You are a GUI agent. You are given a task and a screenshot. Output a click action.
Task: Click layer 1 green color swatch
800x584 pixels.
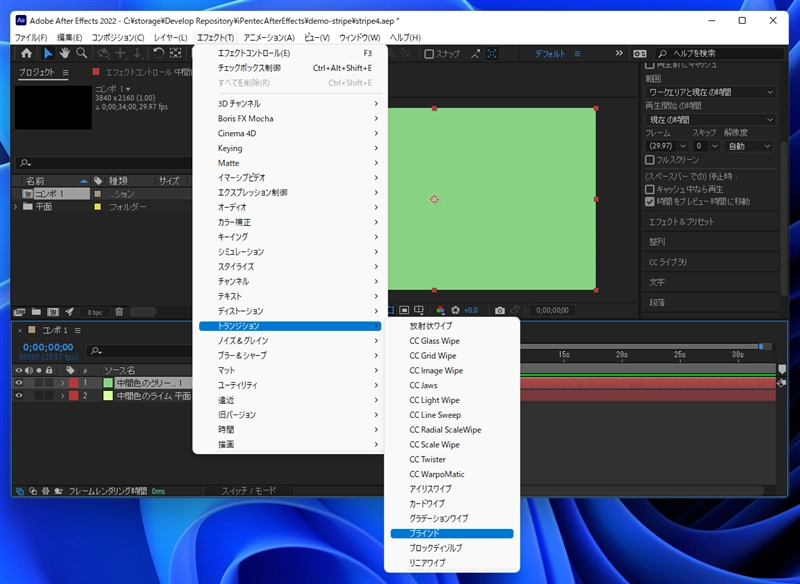pyautogui.click(x=108, y=383)
